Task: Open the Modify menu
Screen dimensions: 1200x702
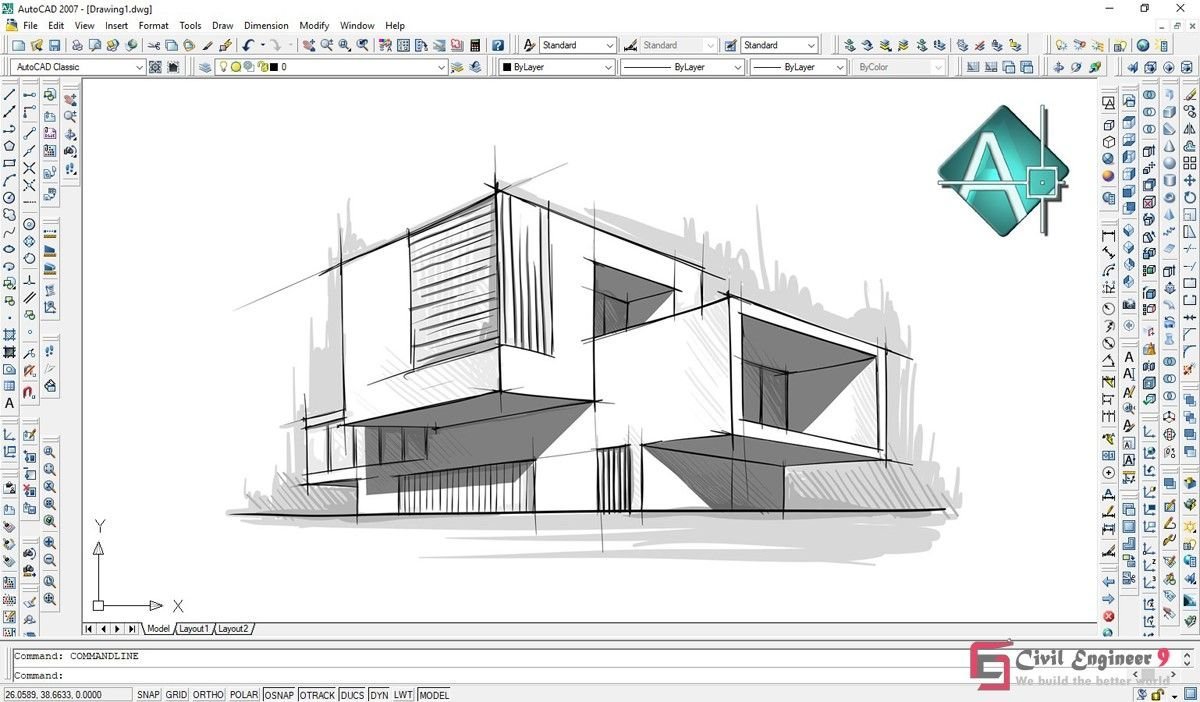Action: [x=314, y=25]
